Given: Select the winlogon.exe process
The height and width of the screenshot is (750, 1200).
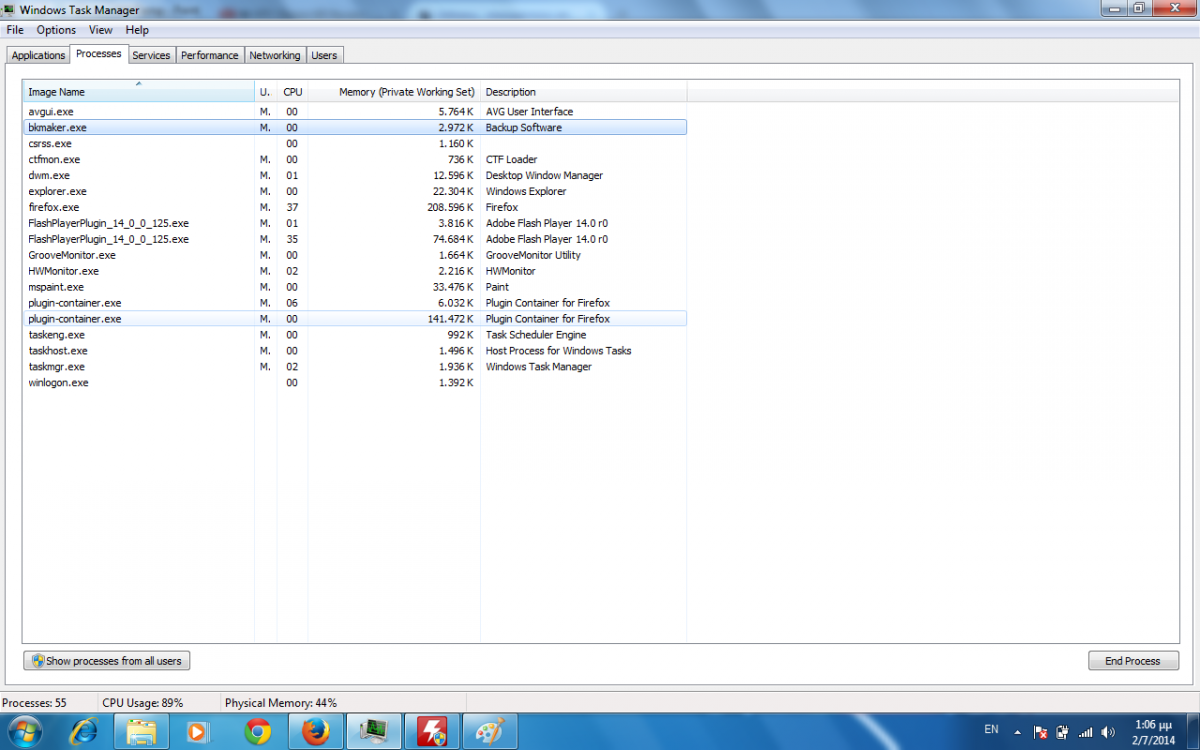Looking at the screenshot, I should [x=355, y=383].
